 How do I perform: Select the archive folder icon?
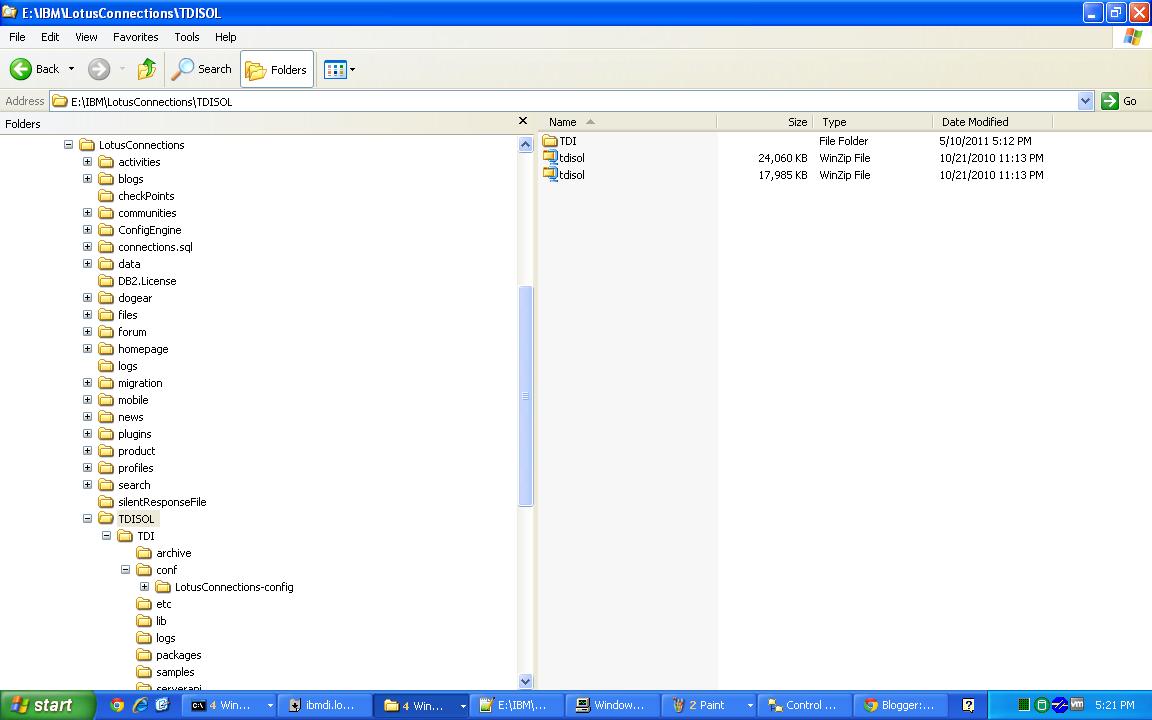(x=144, y=553)
